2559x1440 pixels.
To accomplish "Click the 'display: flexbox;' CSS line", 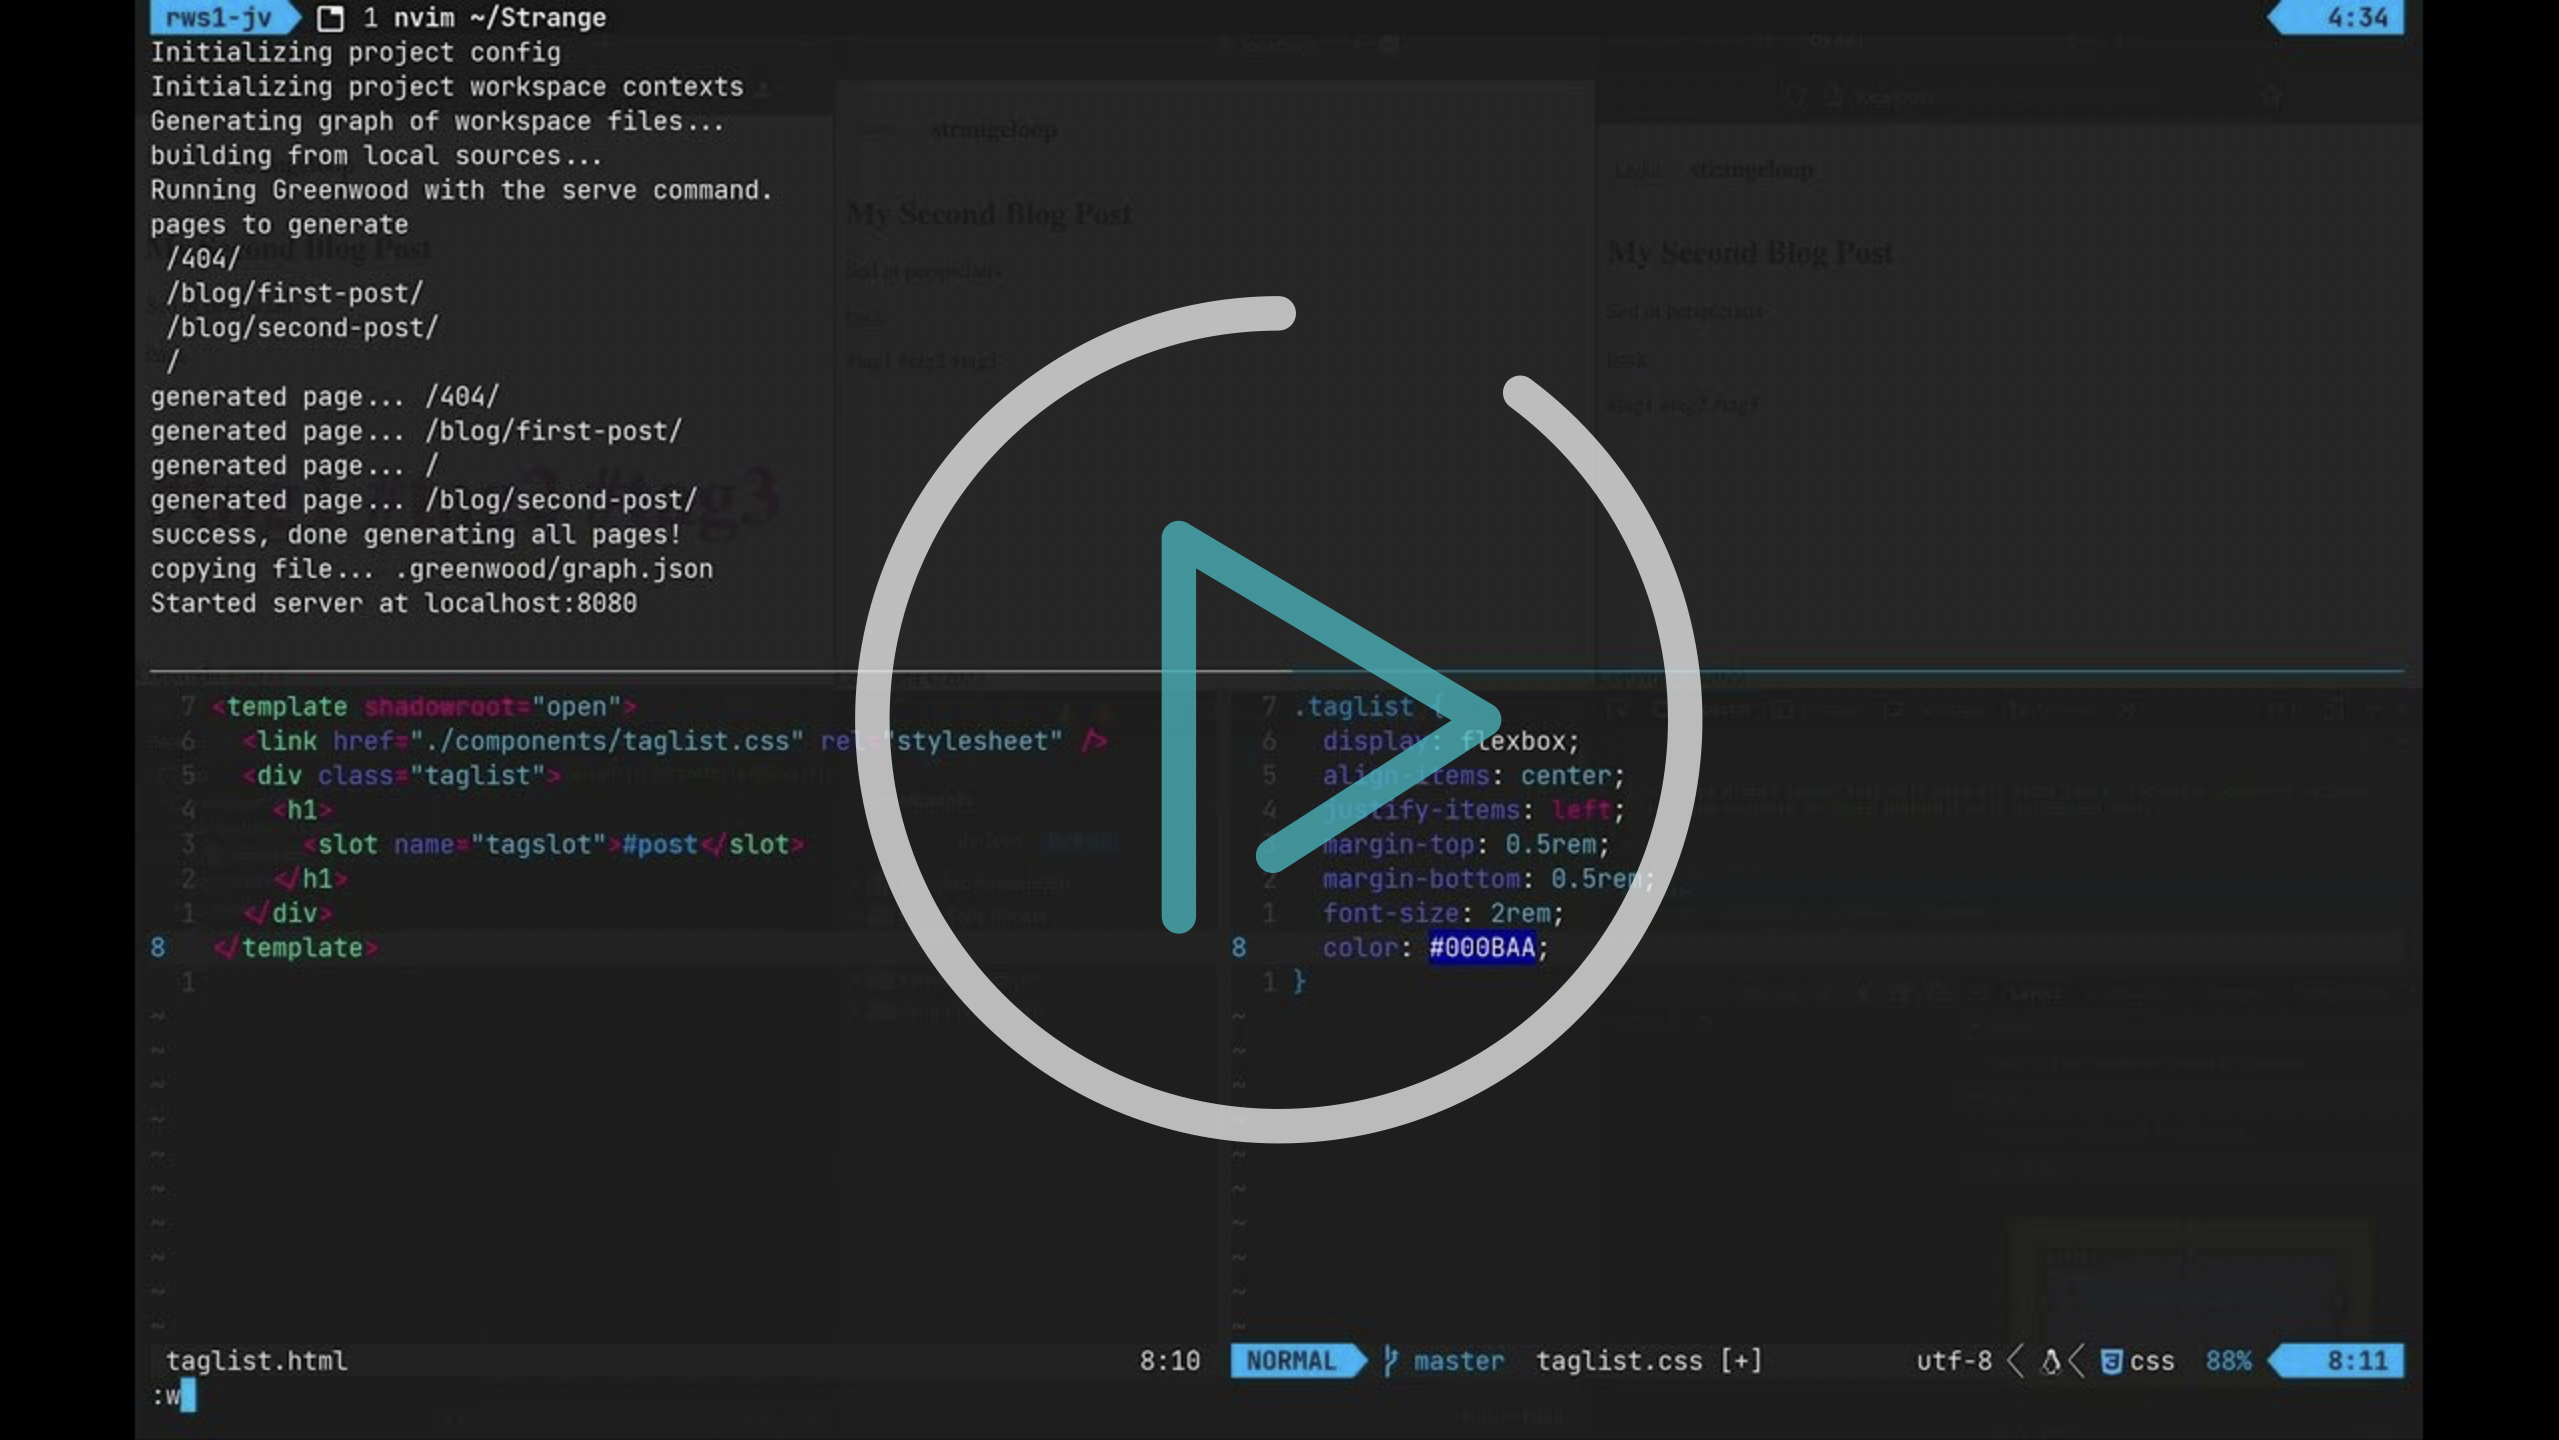I will pyautogui.click(x=1451, y=741).
